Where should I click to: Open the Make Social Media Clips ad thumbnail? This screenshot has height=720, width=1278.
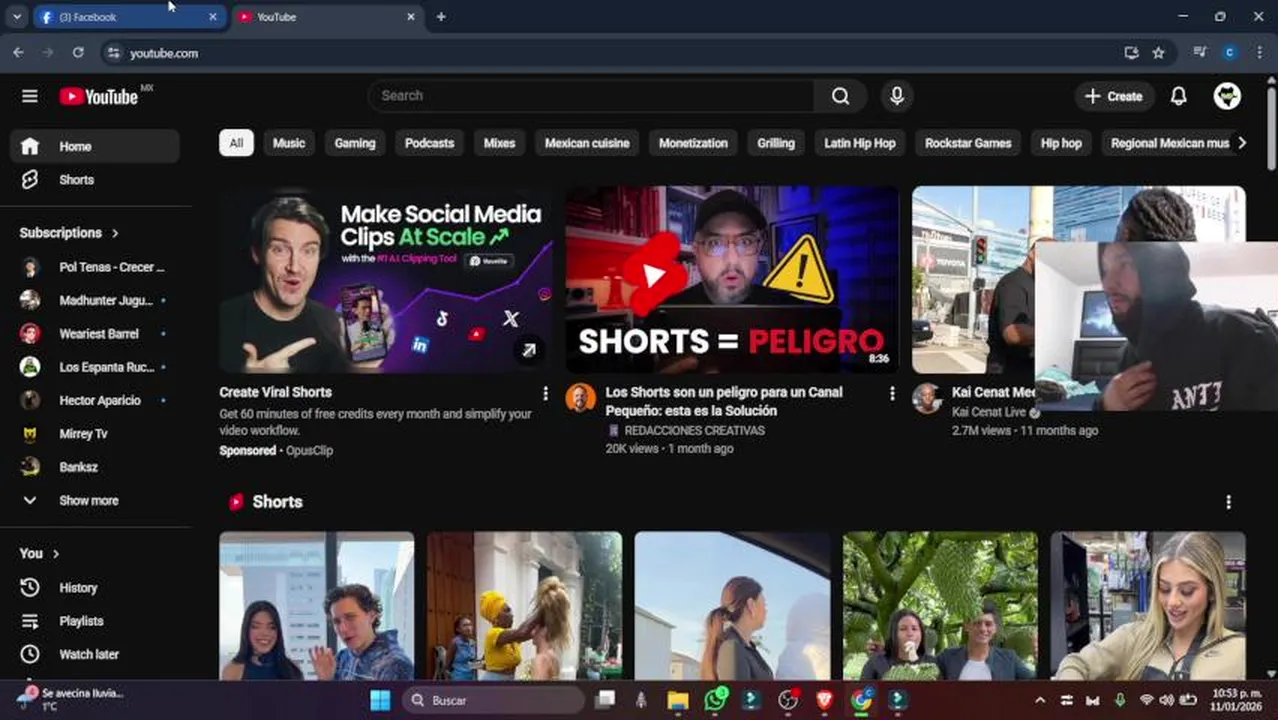[386, 280]
